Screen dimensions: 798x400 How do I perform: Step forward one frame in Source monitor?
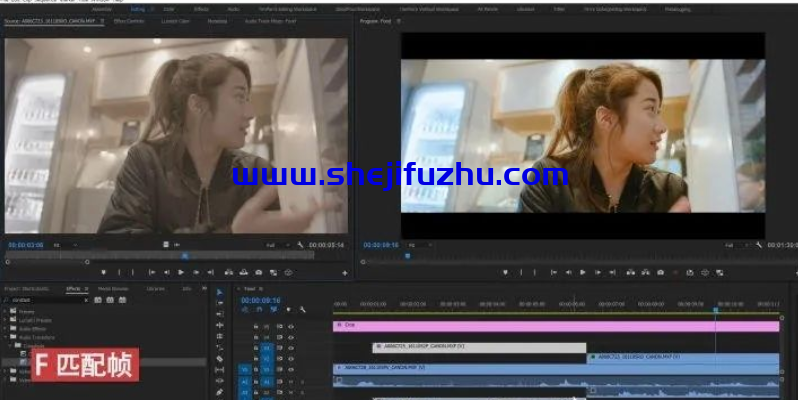(x=195, y=272)
